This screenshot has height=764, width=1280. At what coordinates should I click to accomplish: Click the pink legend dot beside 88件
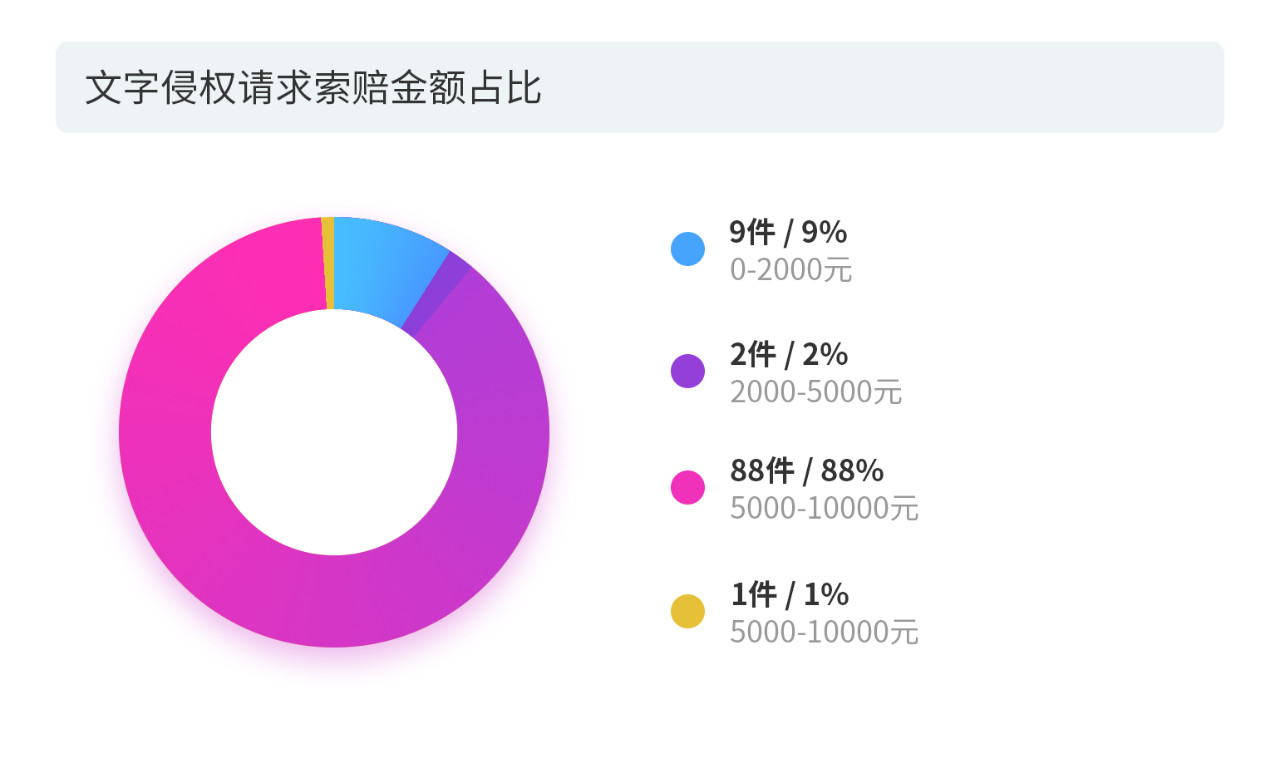click(x=688, y=488)
